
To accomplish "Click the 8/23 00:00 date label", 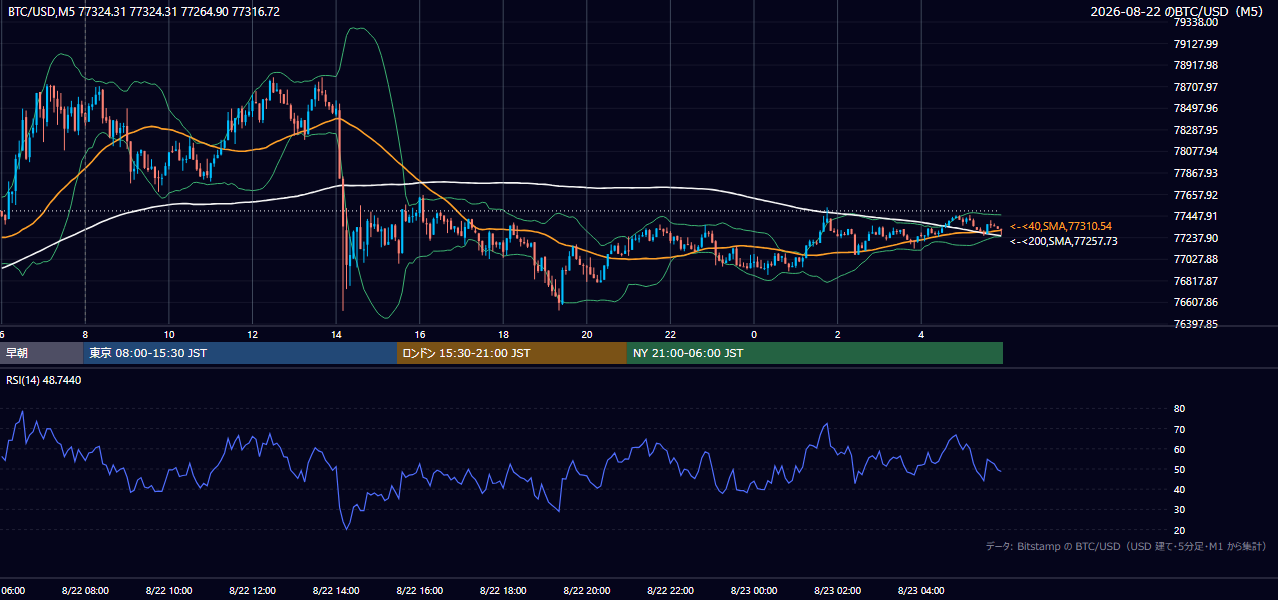I will pyautogui.click(x=754, y=591).
